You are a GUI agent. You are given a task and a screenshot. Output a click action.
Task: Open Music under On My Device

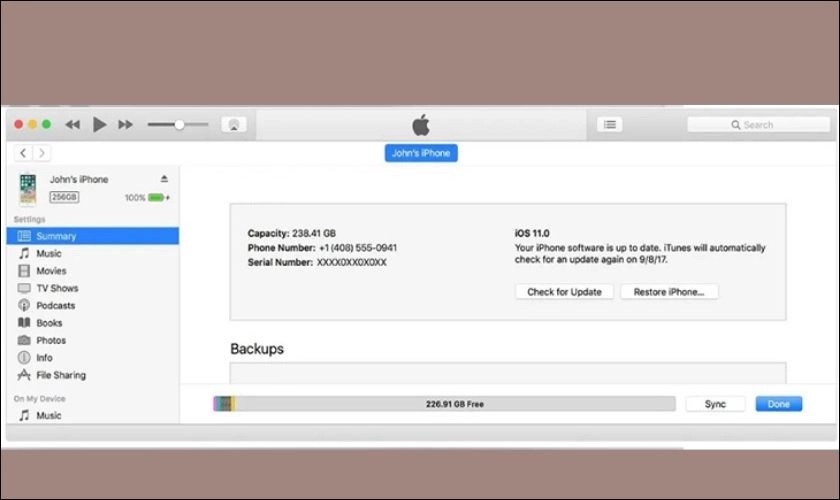pyautogui.click(x=93, y=415)
